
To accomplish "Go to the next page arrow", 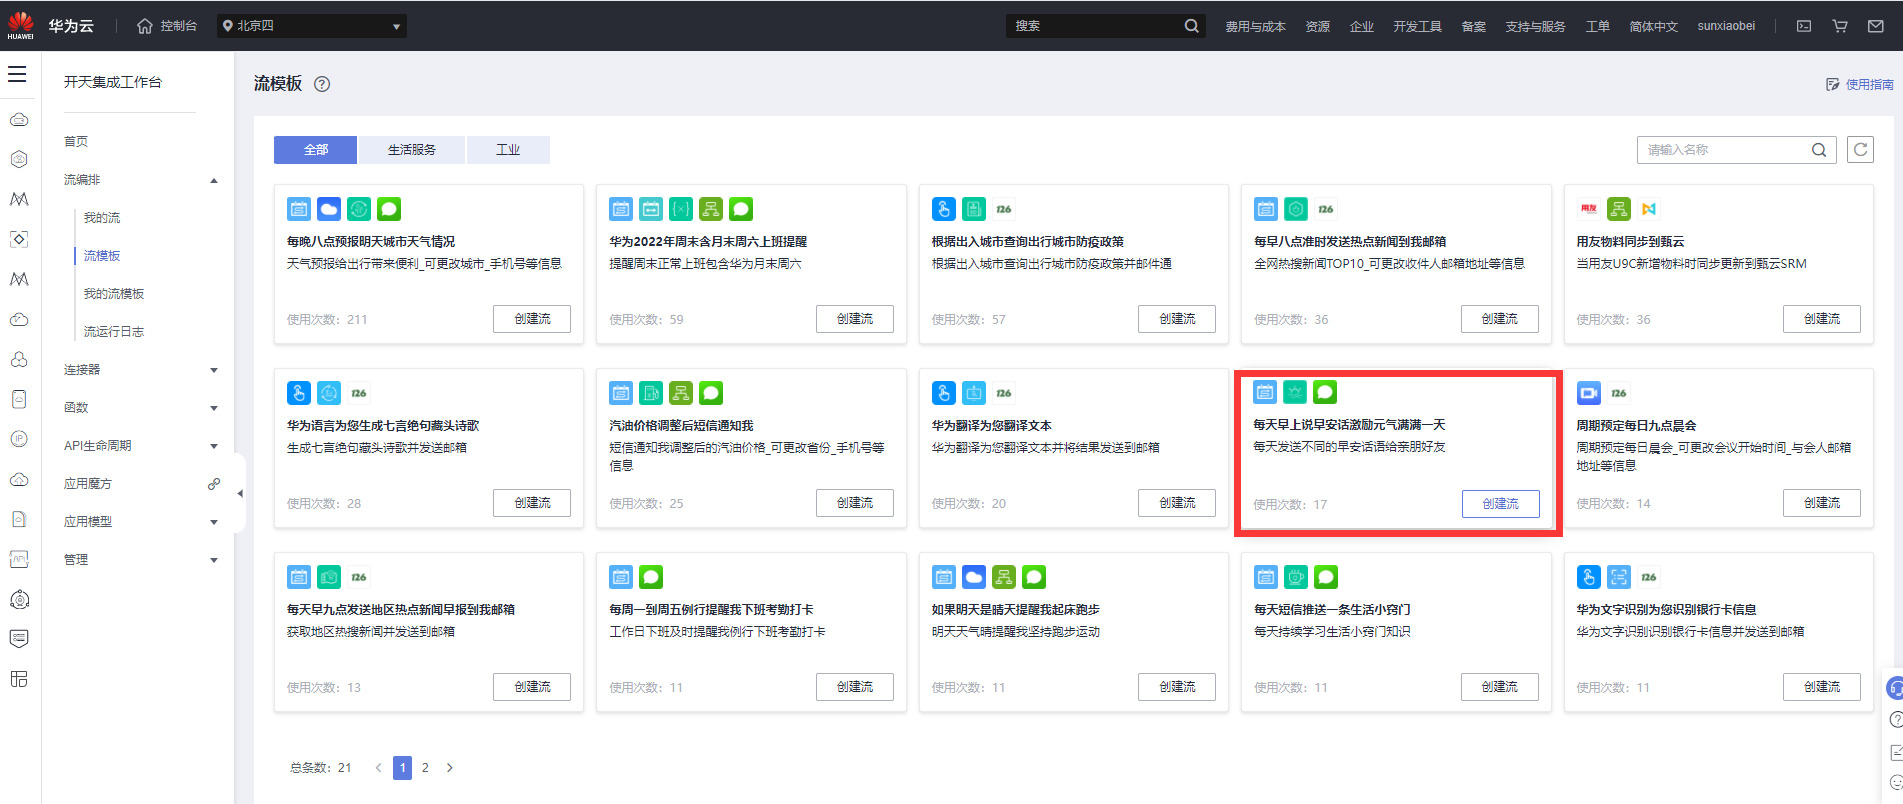I will [450, 768].
